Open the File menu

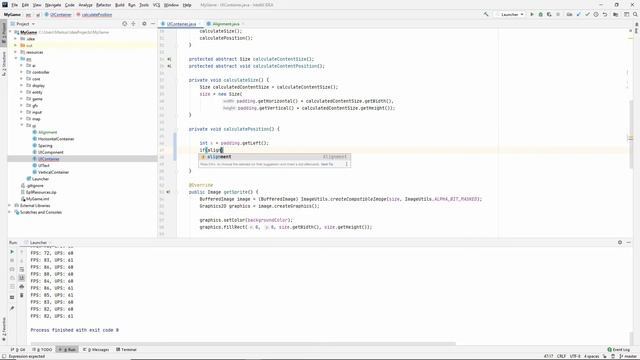14,5
